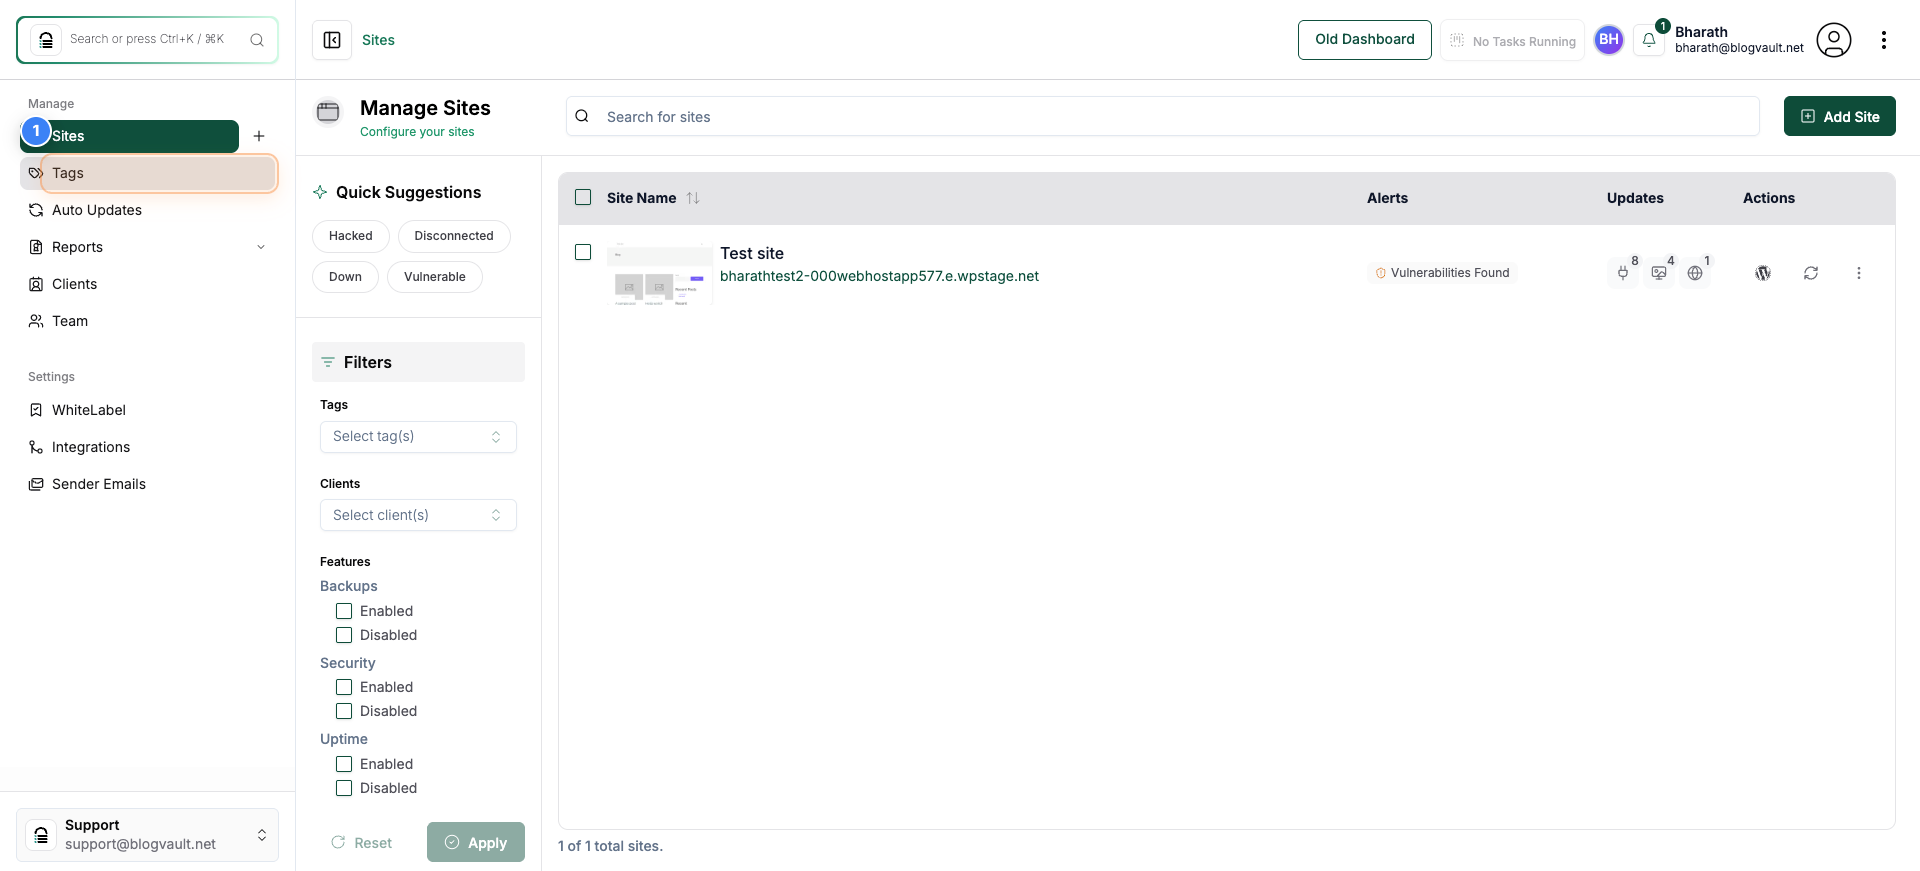Click the Sites breadcrumb link
Image resolution: width=1920 pixels, height=871 pixels.
[378, 40]
